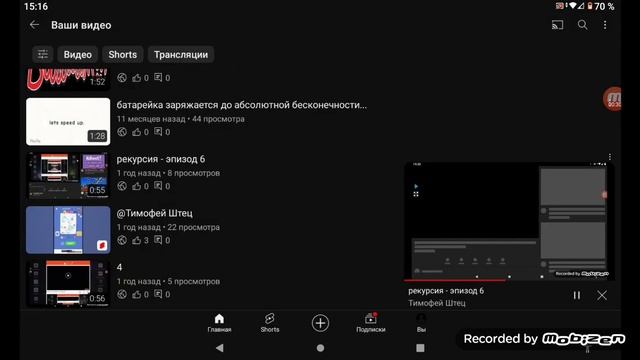
Task: Click comments icon on @Тимофей Штец row
Action: point(158,240)
